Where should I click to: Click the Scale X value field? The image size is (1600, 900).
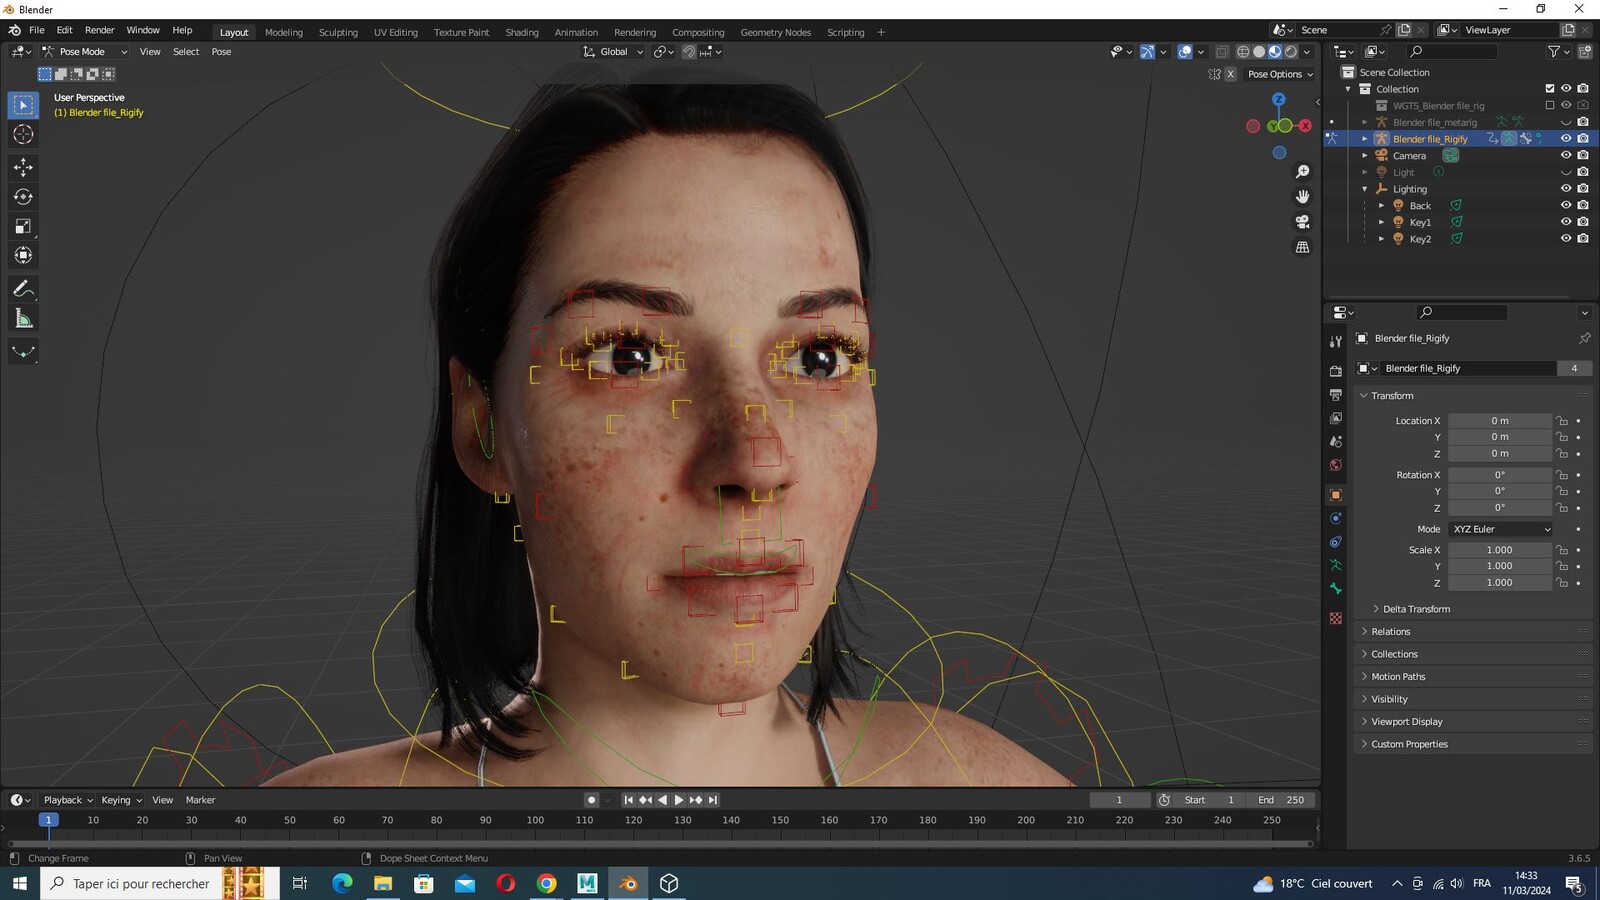1499,550
